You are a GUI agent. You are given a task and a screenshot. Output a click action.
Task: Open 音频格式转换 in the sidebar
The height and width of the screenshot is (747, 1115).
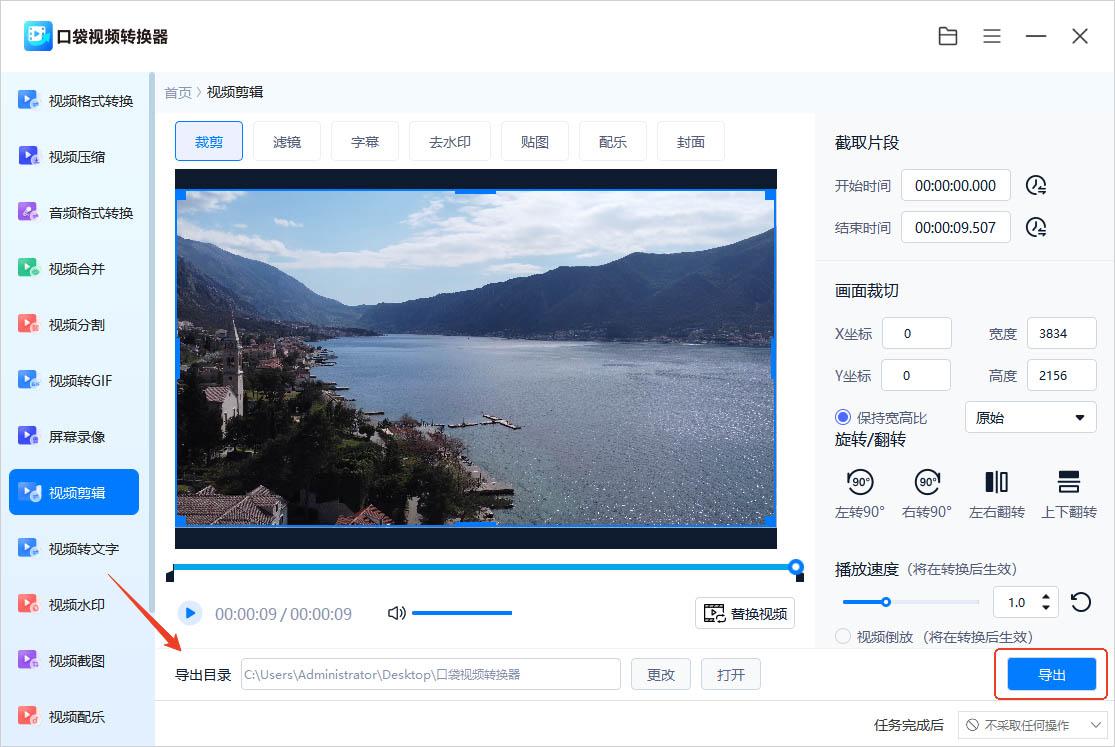coord(75,213)
